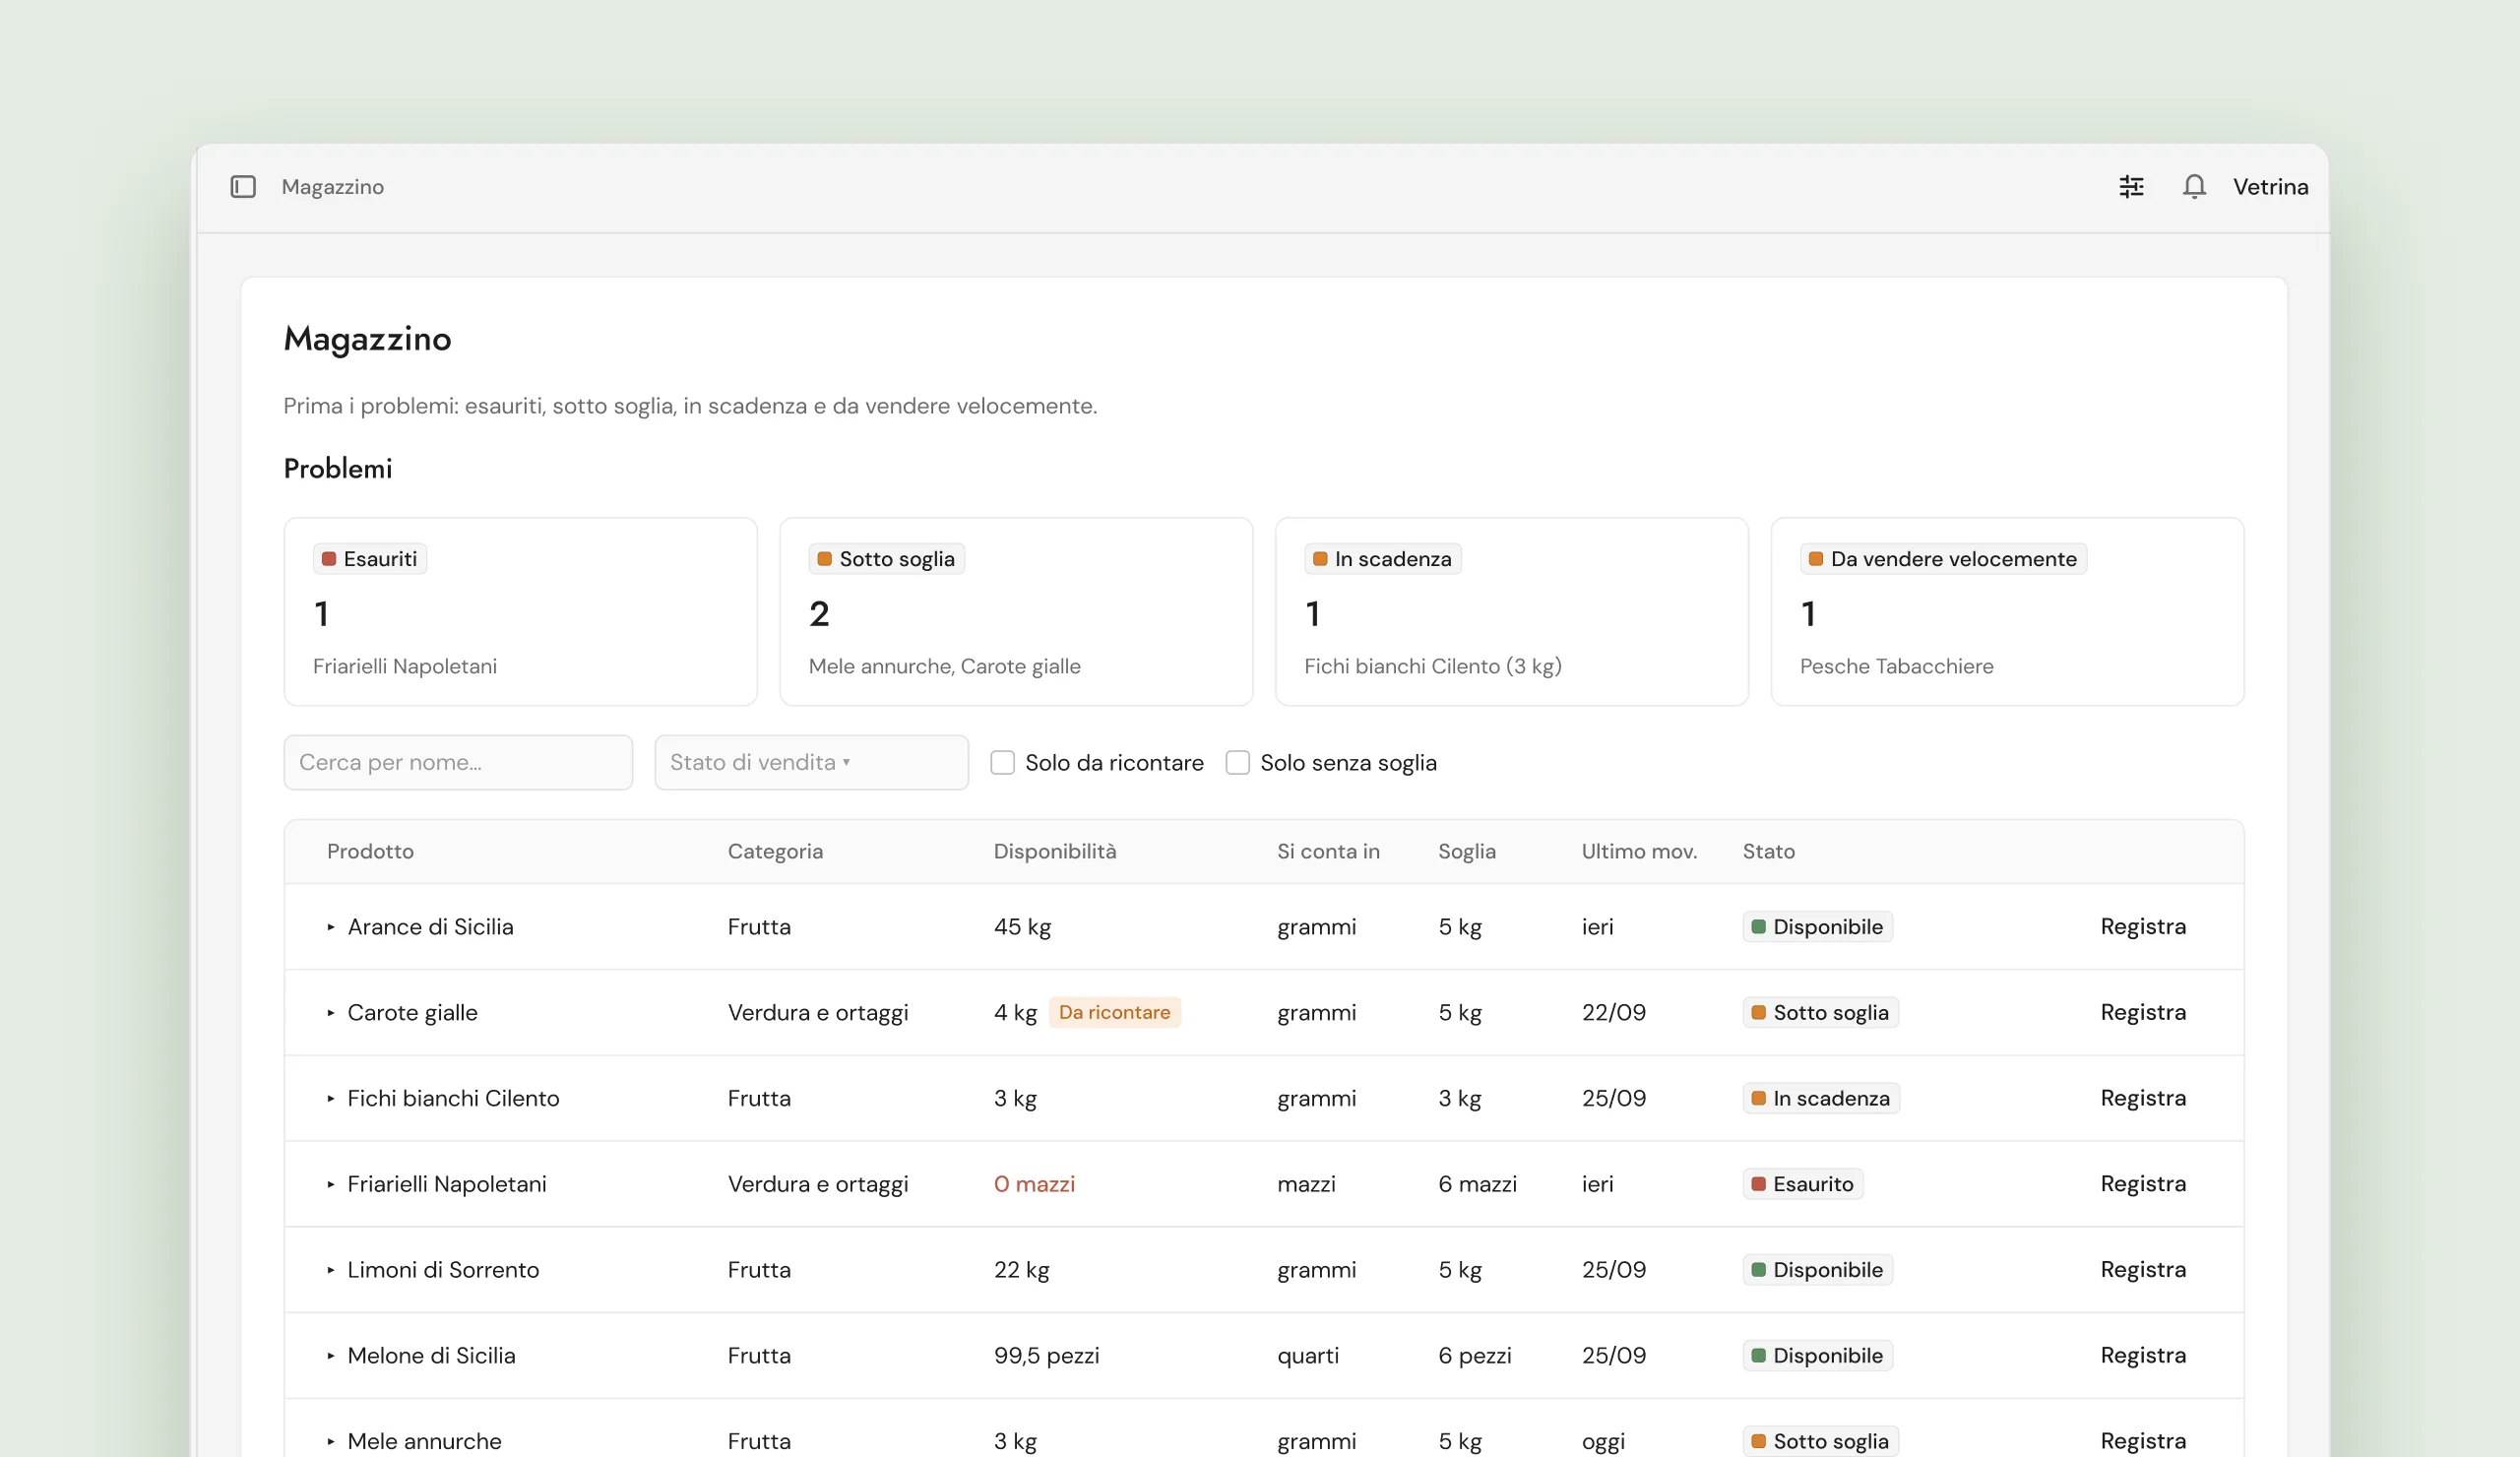Screen dimensions: 2520x1457
Task: Select the Esauriti problem card
Action: (520, 612)
